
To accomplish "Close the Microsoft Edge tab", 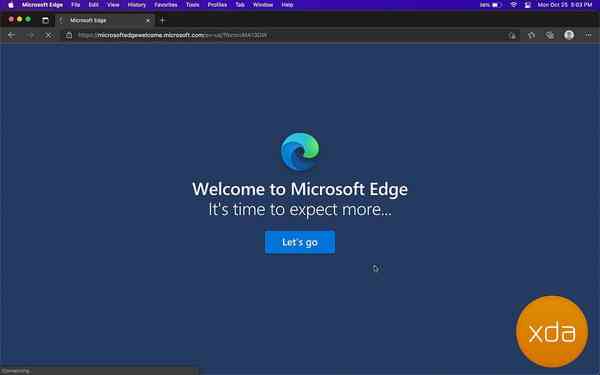I will pyautogui.click(x=148, y=20).
